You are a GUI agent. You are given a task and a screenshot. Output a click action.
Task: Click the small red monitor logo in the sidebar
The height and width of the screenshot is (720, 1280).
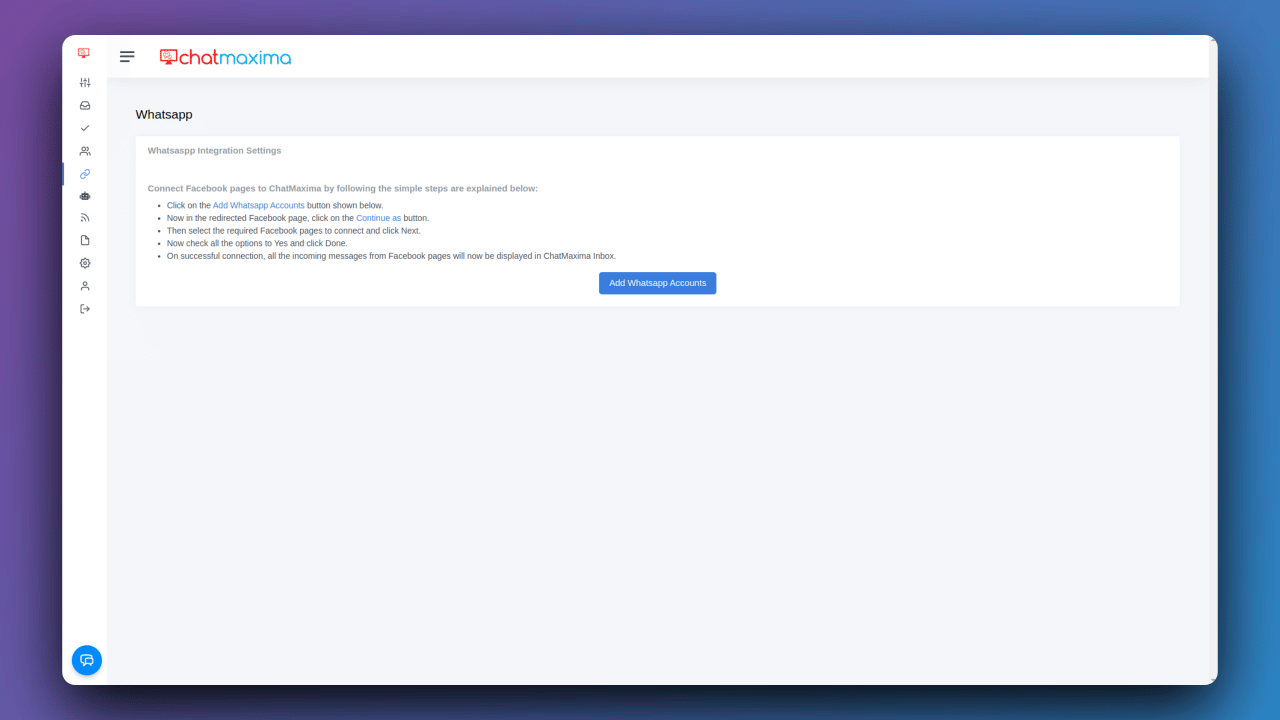pos(84,53)
